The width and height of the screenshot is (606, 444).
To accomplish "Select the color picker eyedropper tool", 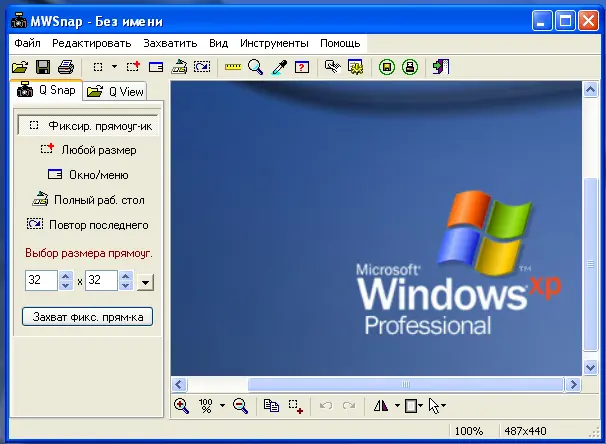I will click(x=279, y=67).
